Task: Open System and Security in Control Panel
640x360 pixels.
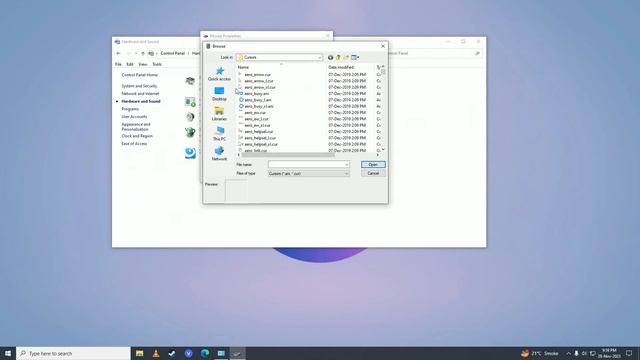Action: (x=139, y=86)
